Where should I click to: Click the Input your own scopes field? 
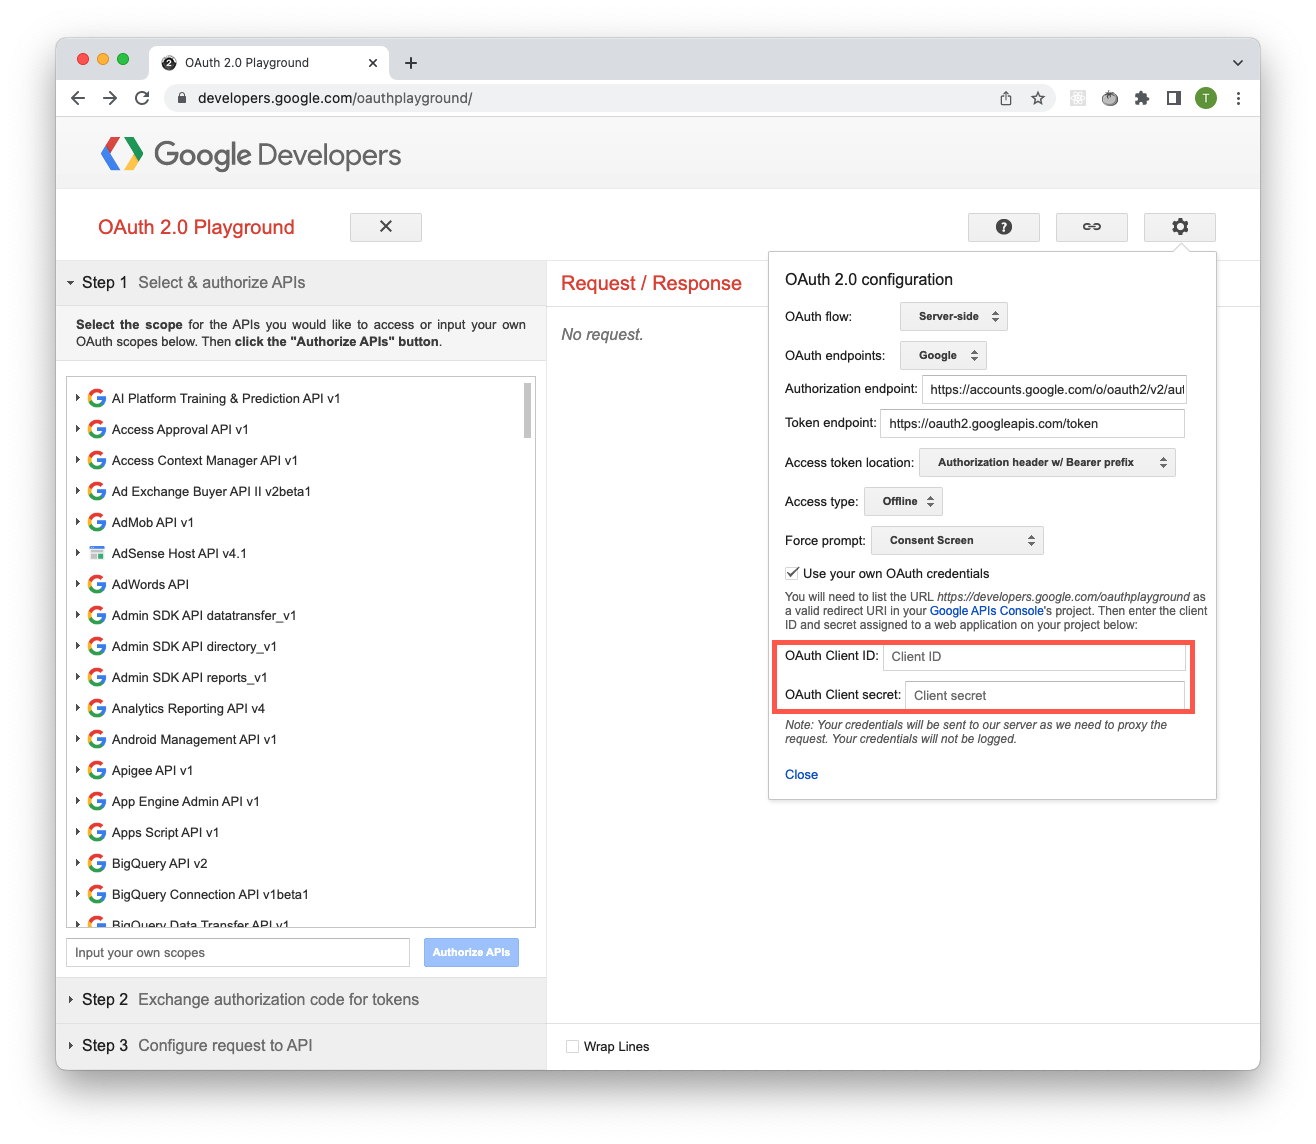coord(238,952)
